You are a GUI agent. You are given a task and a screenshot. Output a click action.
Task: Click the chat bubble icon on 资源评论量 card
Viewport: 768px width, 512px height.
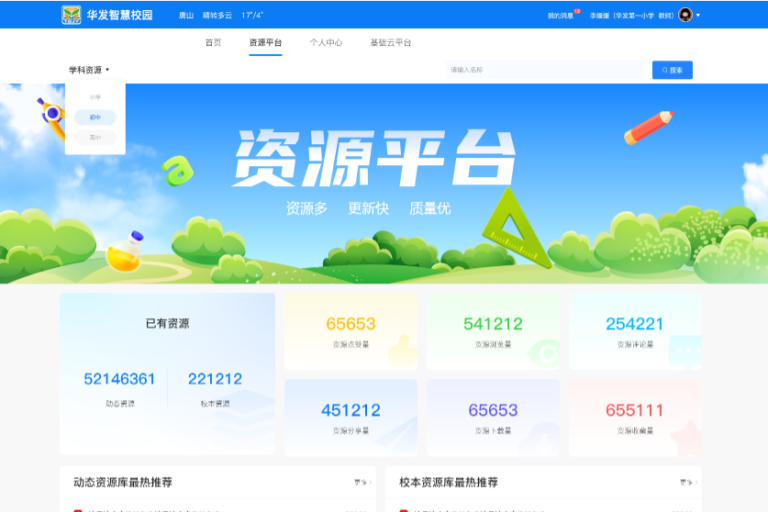(686, 350)
